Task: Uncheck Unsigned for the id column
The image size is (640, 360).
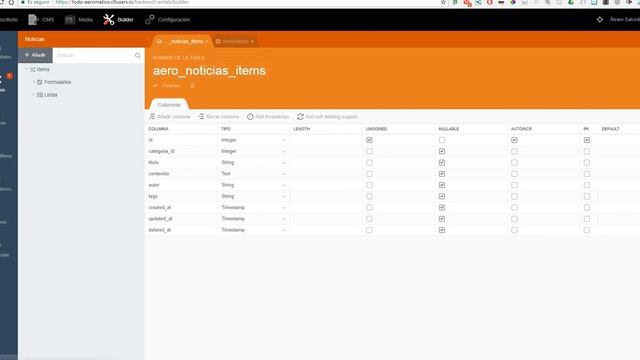Action: (369, 140)
